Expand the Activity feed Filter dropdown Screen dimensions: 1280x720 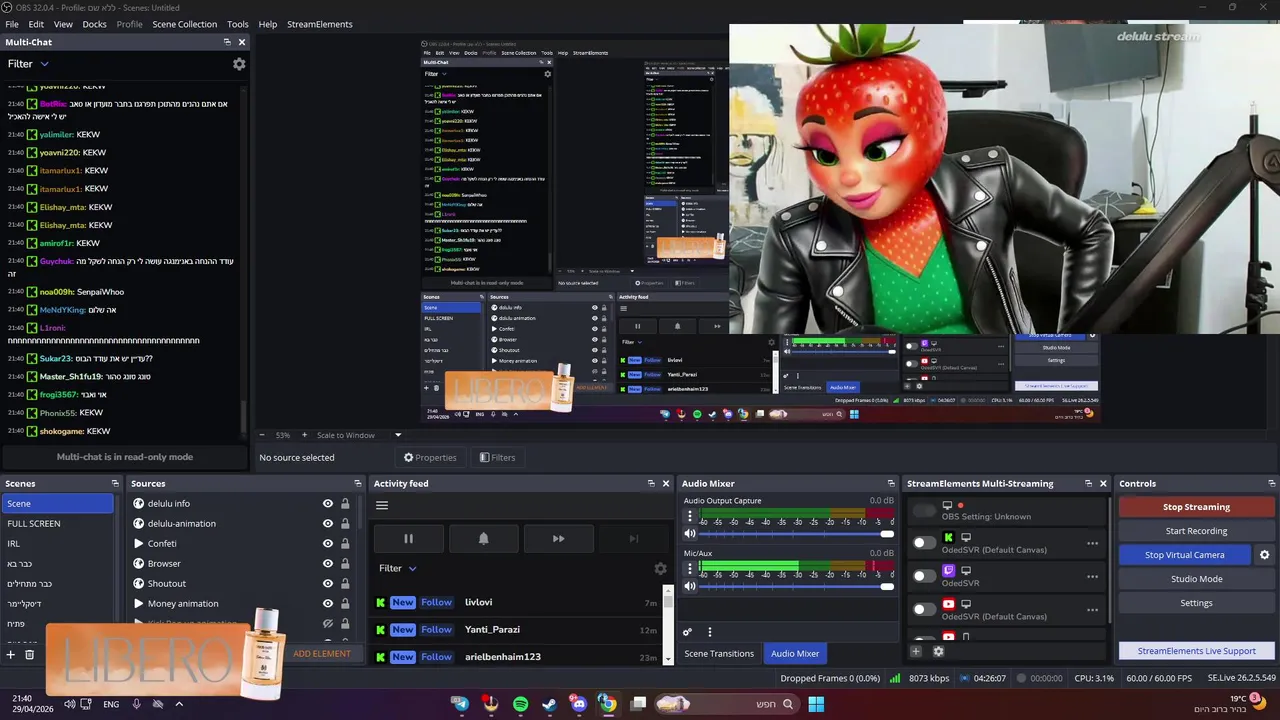tap(397, 568)
